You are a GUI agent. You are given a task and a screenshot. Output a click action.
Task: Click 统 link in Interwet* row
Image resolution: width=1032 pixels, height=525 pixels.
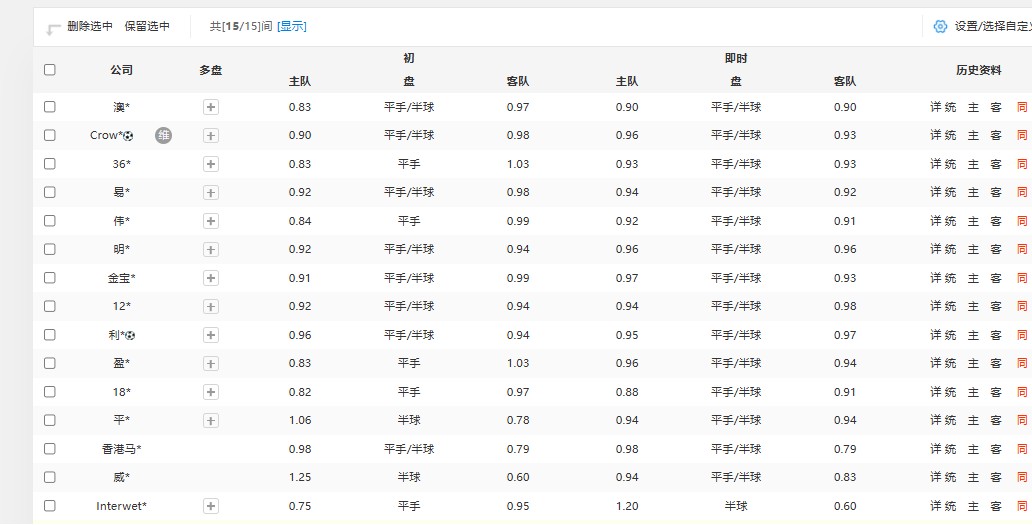click(x=950, y=506)
